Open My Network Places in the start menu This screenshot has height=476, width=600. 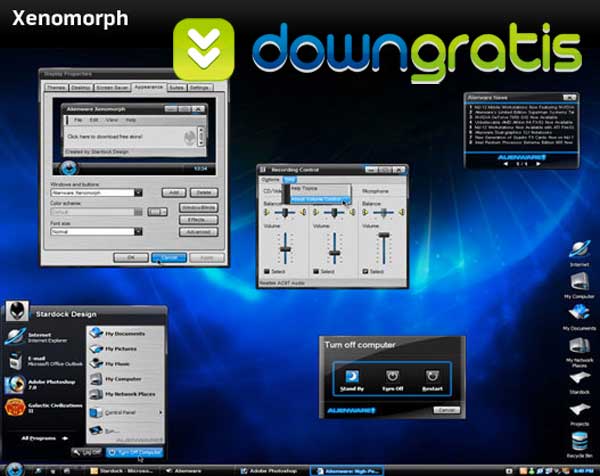[x=125, y=394]
